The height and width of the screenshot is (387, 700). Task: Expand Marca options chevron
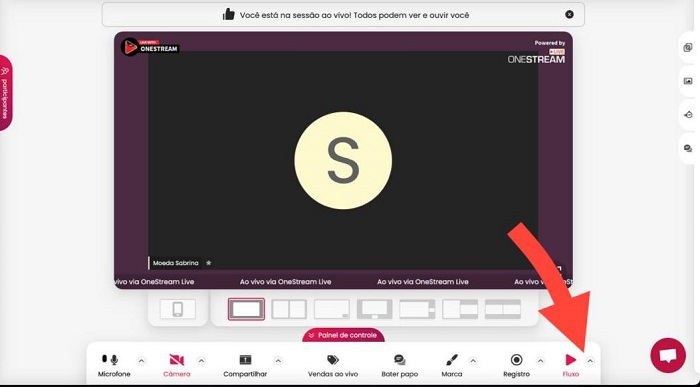coord(473,361)
